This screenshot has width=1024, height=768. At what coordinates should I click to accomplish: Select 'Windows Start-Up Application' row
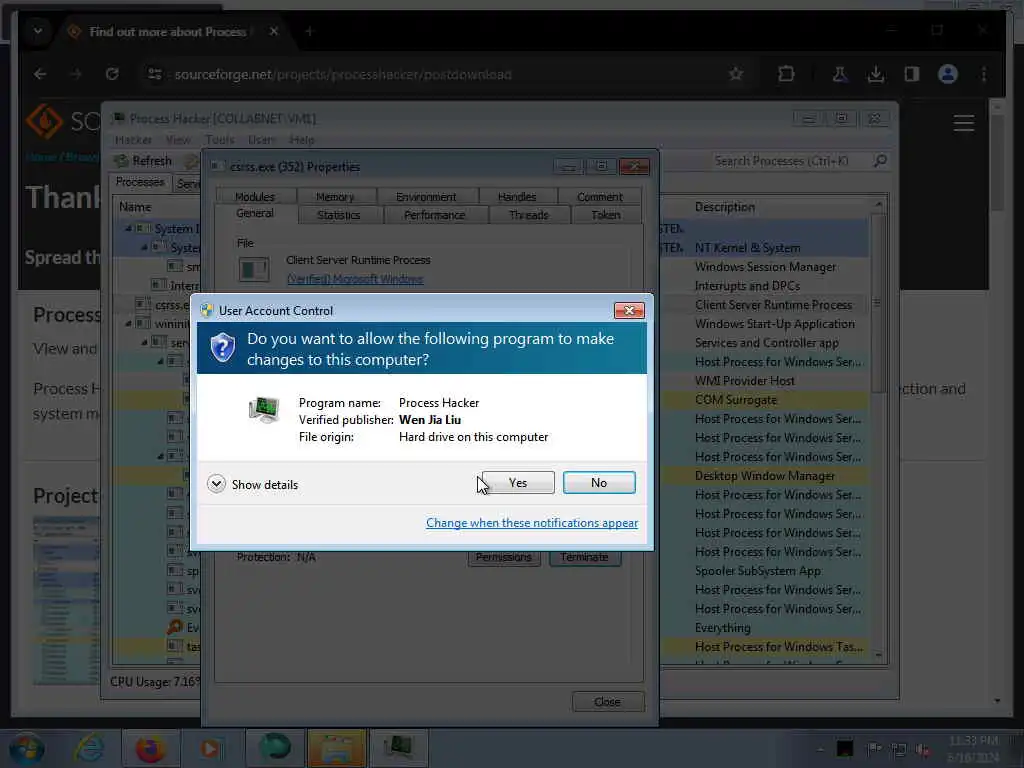[x=775, y=324]
